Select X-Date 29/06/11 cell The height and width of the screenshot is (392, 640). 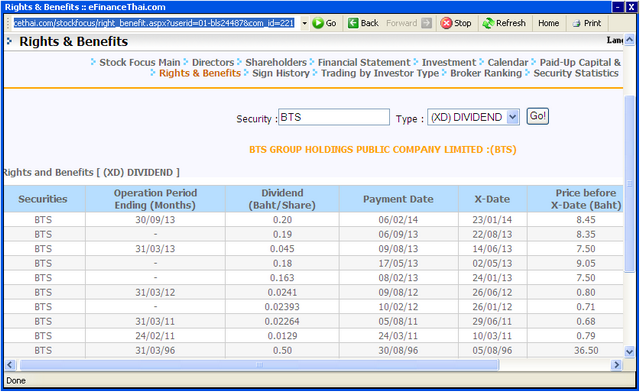pos(492,321)
